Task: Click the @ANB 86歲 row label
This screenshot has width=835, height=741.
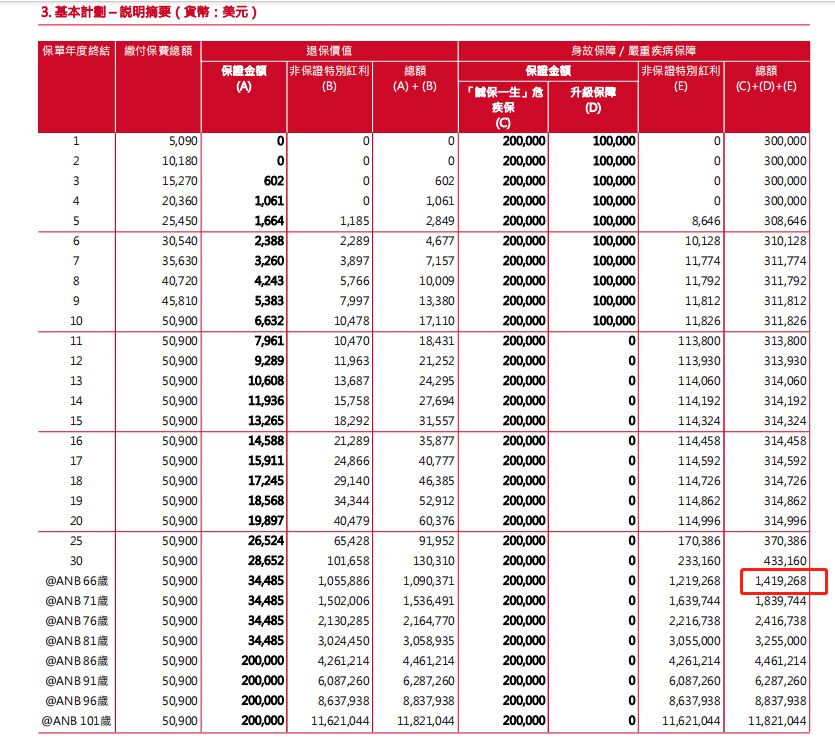Action: (77, 661)
